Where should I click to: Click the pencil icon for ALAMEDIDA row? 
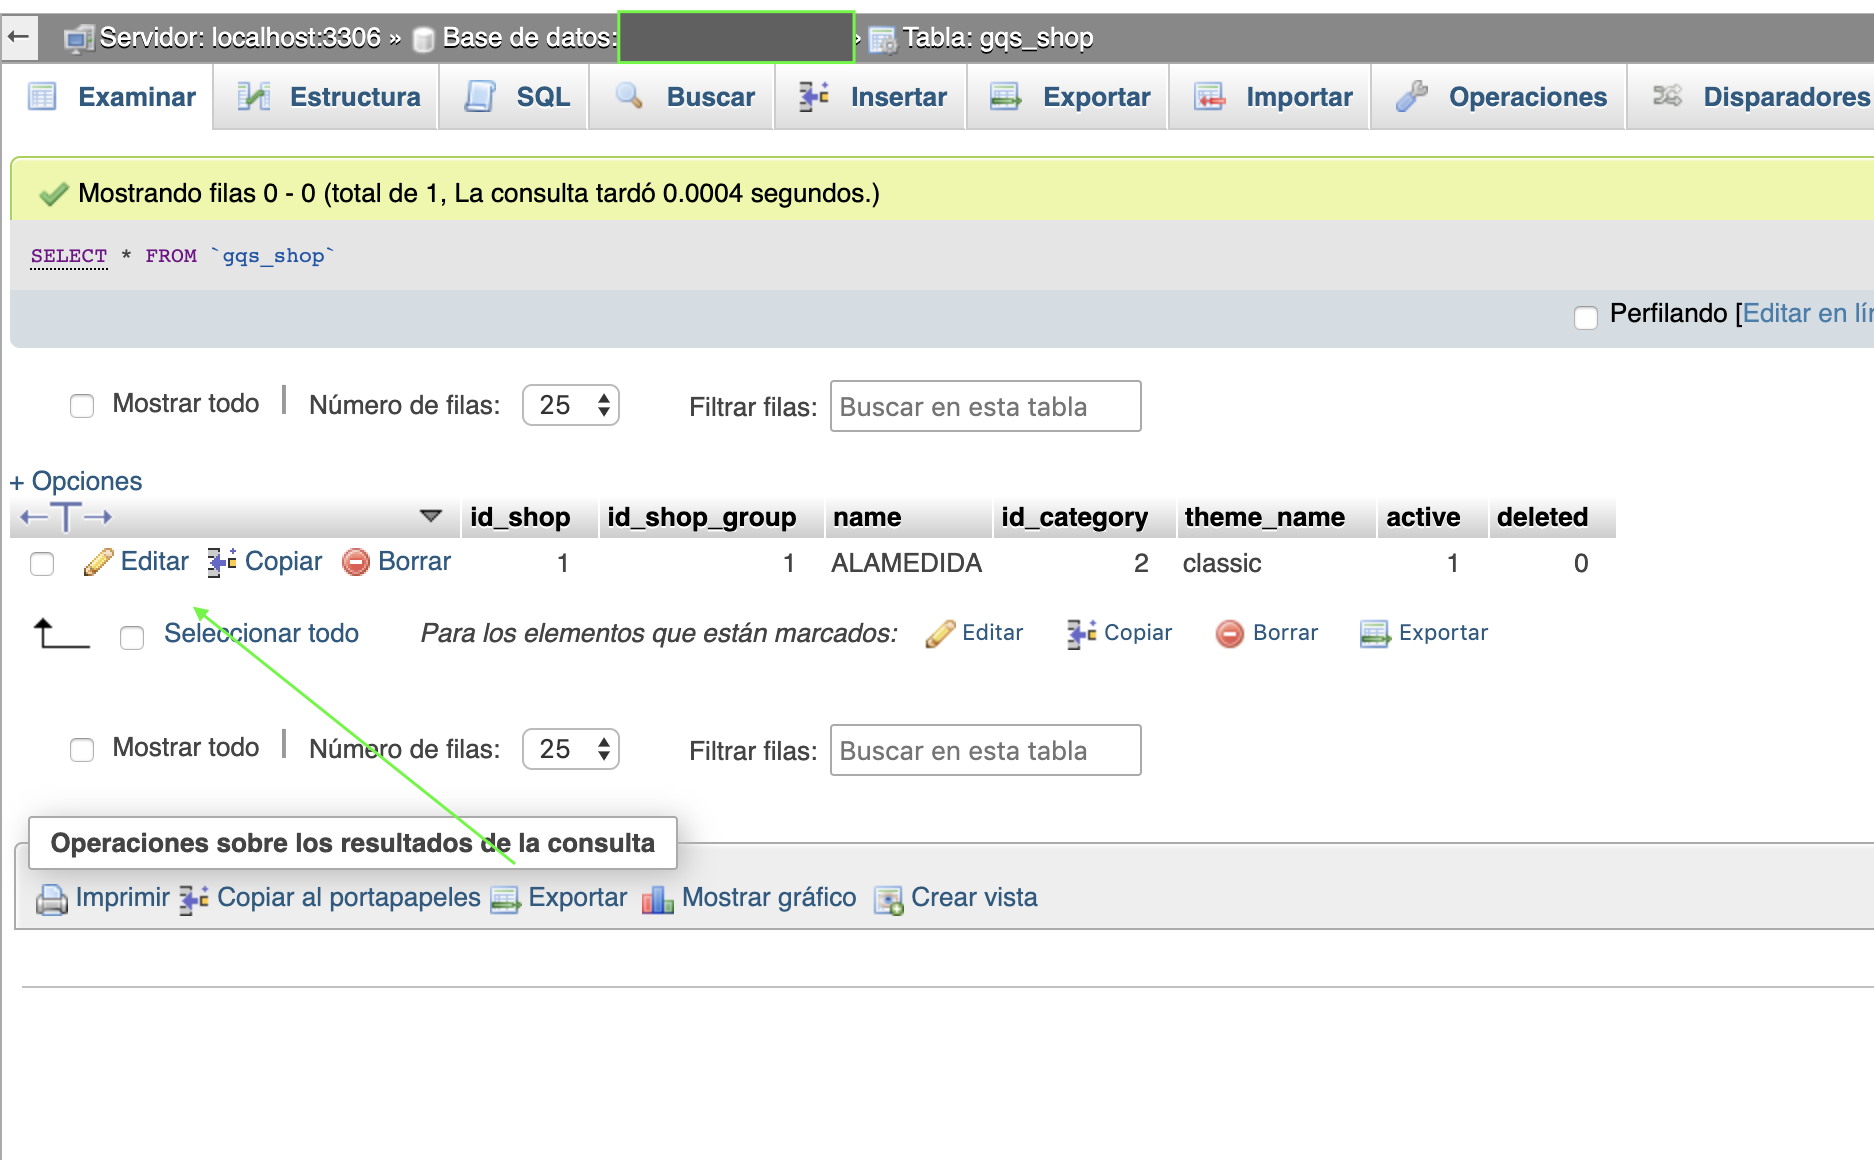click(98, 562)
